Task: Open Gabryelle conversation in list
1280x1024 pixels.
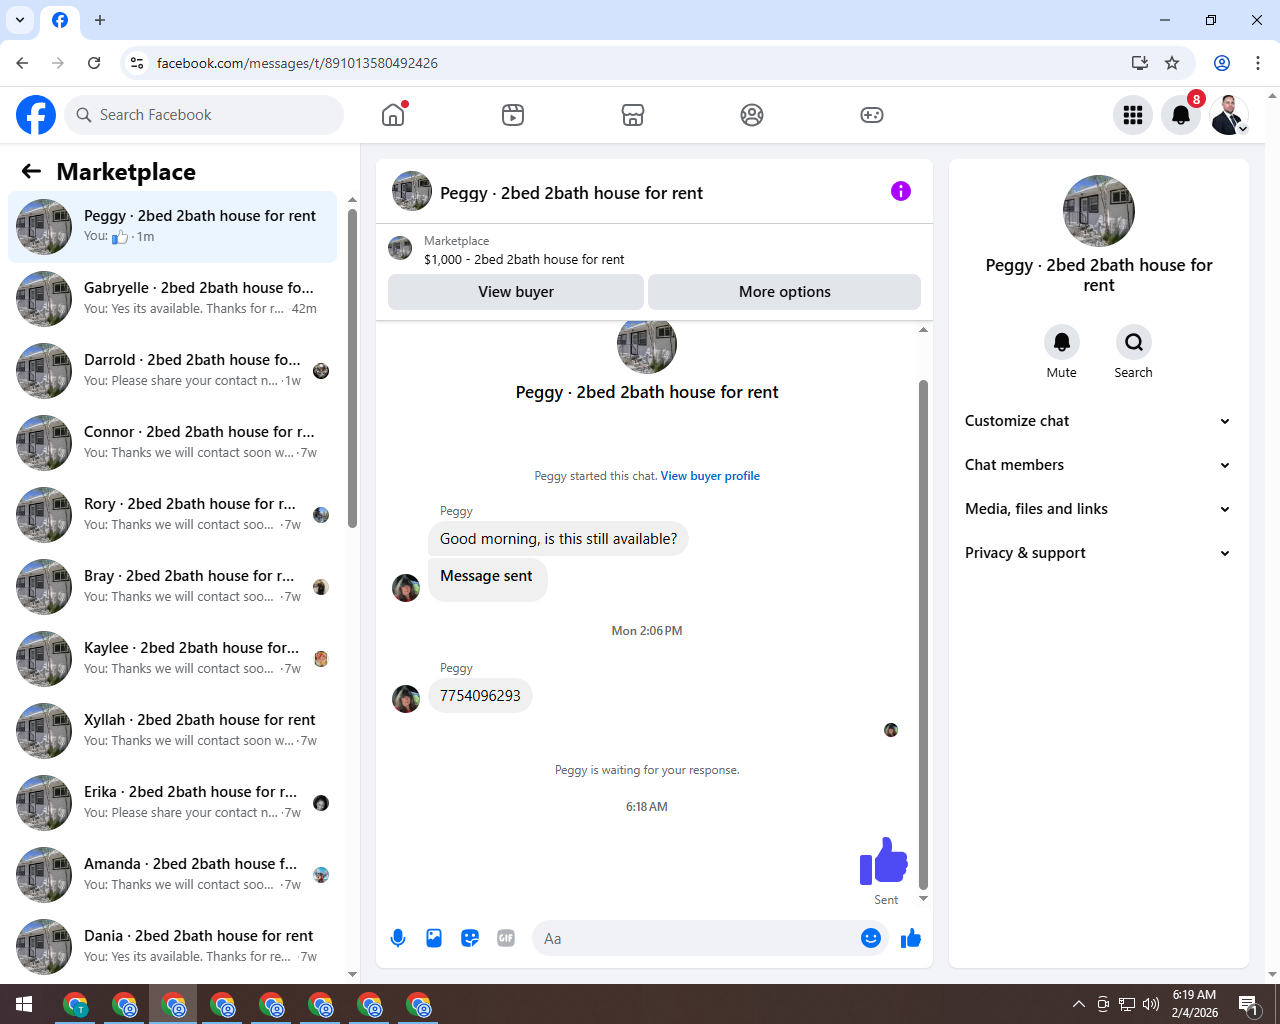Action: (173, 299)
